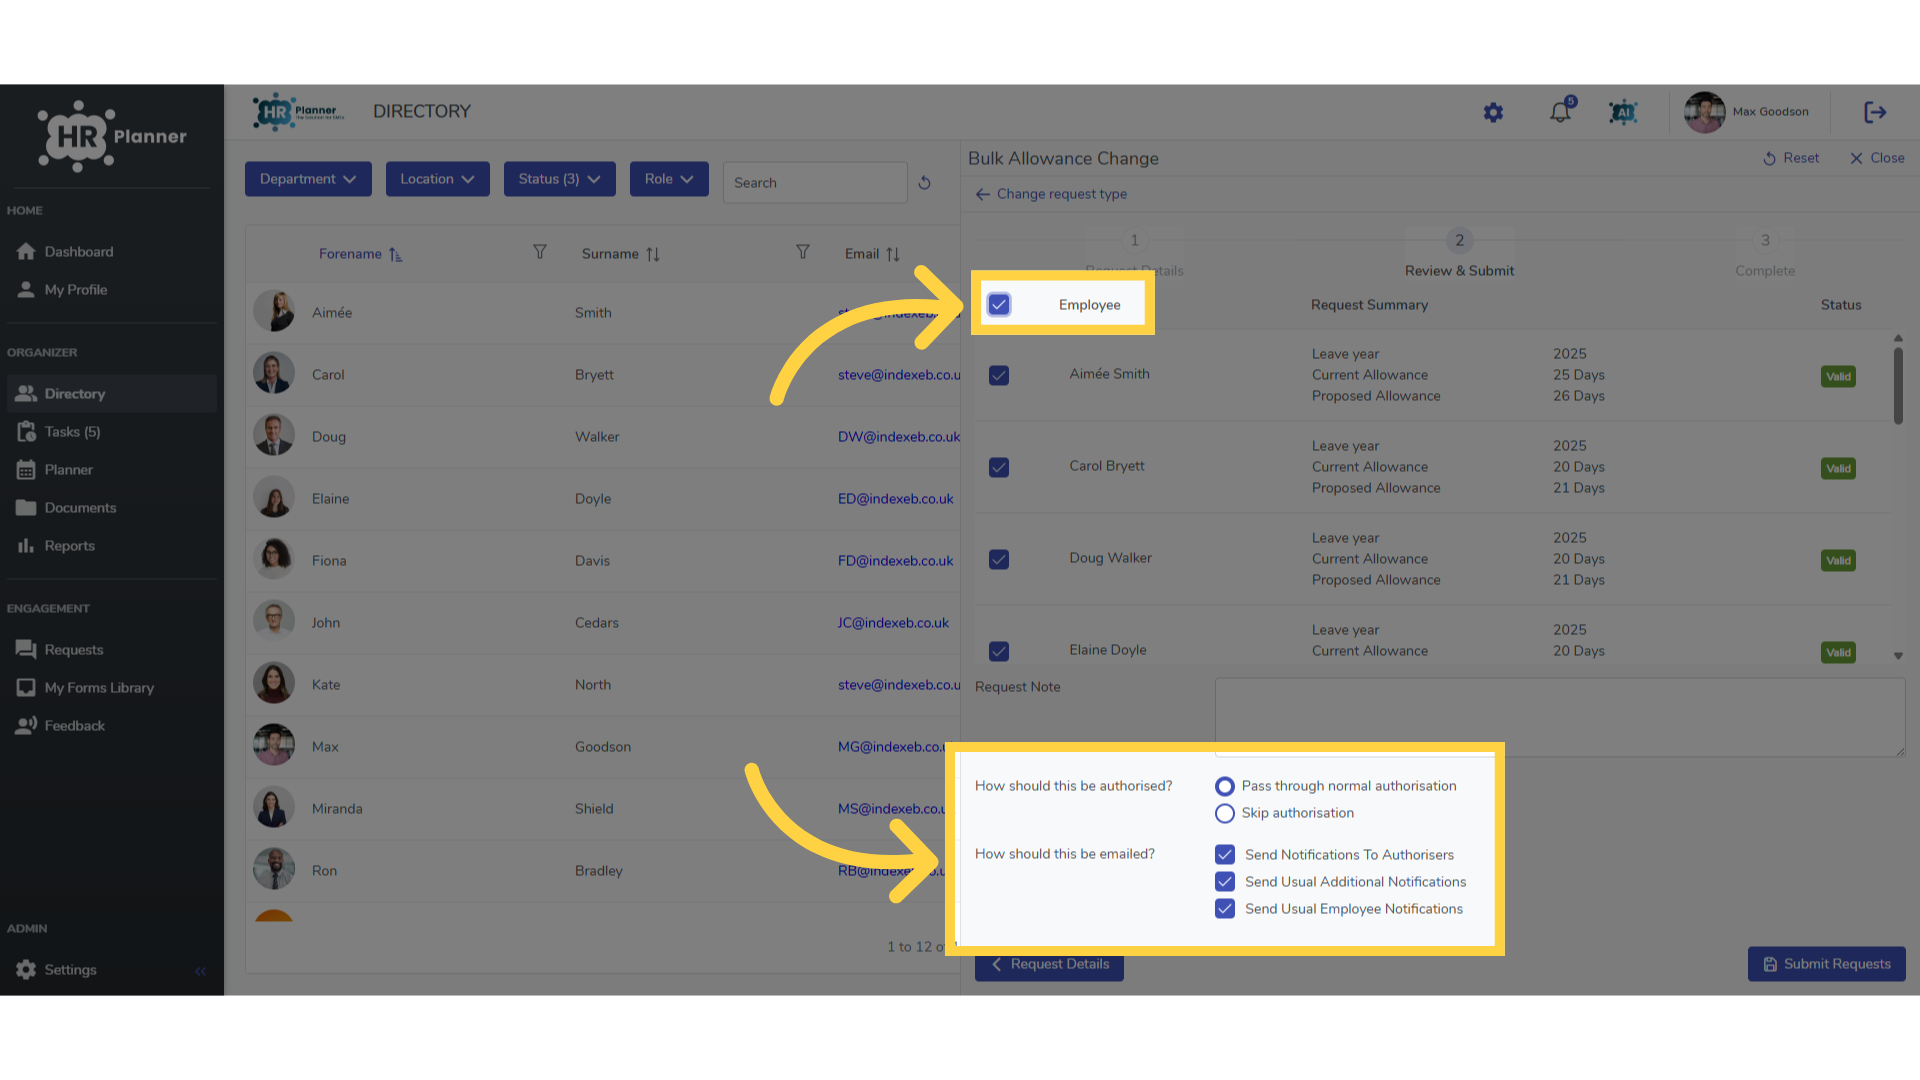Screen dimensions: 1920x1080
Task: Toggle Send Usual Additional Notifications checkbox
Action: click(x=1225, y=881)
